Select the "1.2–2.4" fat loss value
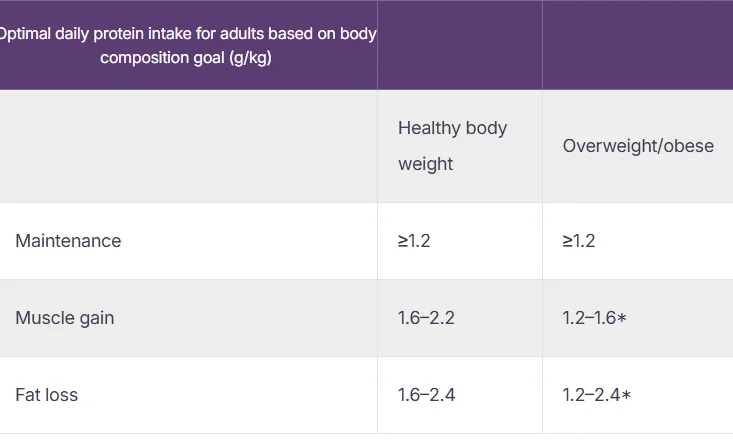The width and height of the screenshot is (733, 441). [590, 395]
